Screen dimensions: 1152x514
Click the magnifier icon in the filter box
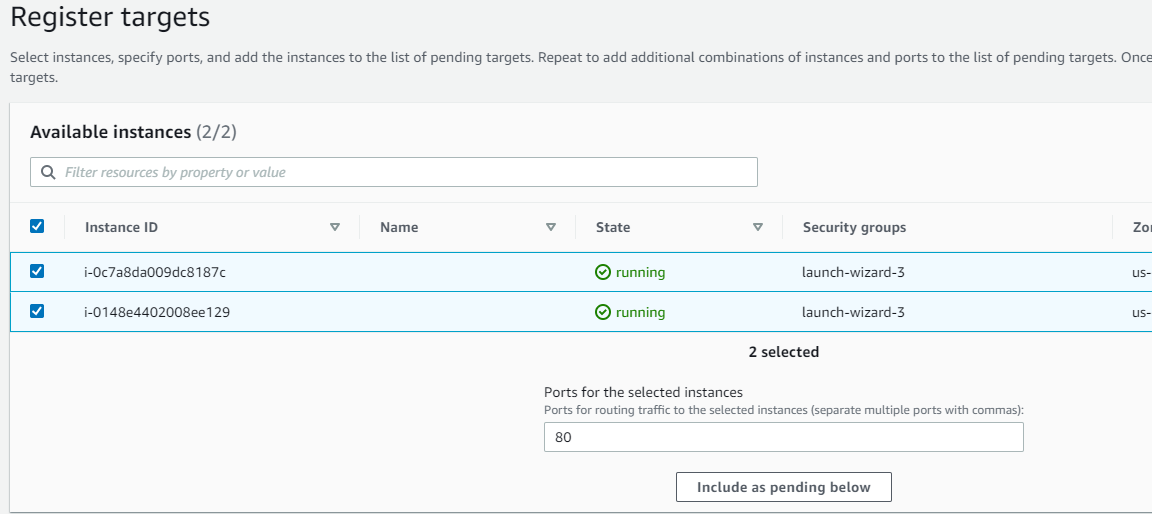[x=48, y=173]
